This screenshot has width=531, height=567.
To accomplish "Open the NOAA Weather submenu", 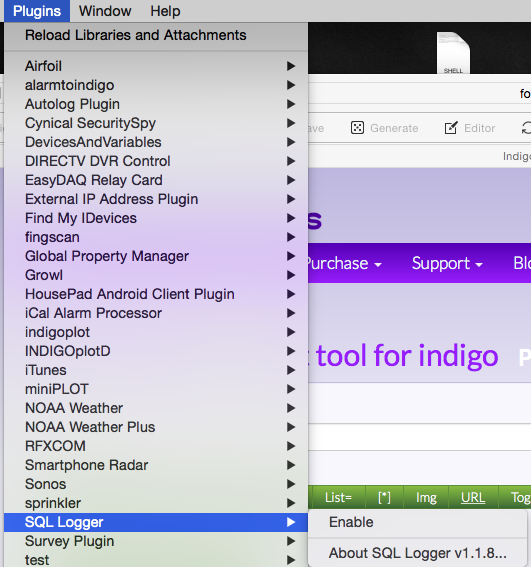I will 156,408.
